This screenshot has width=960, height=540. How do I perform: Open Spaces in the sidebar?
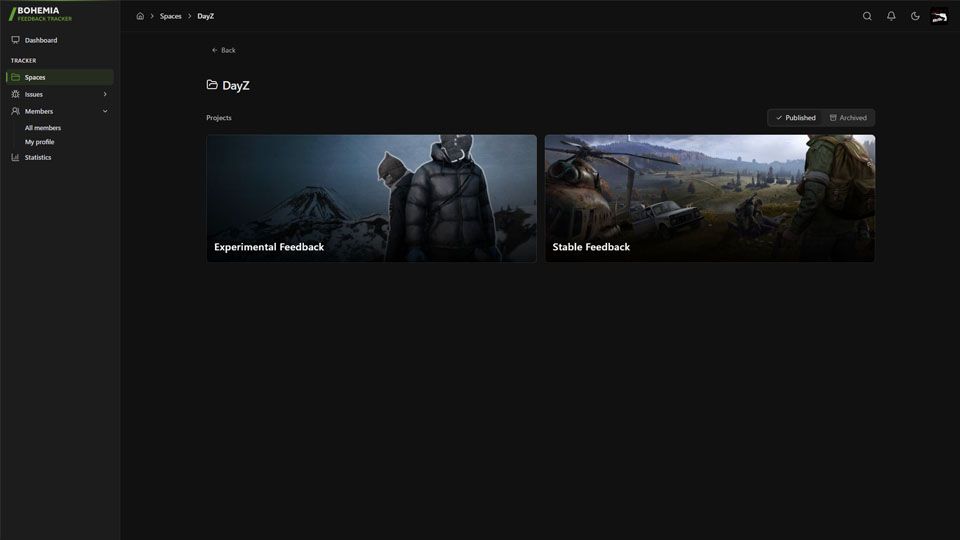coord(59,77)
